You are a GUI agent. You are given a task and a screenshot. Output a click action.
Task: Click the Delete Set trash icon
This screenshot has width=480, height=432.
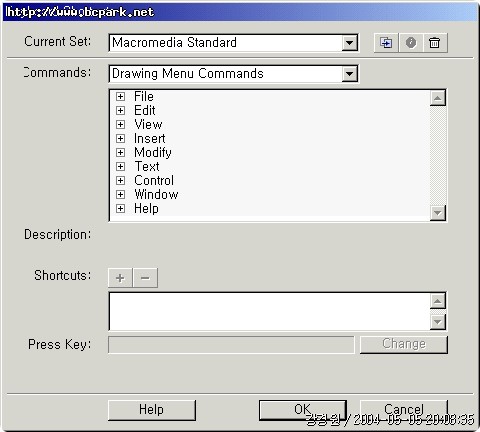(435, 43)
